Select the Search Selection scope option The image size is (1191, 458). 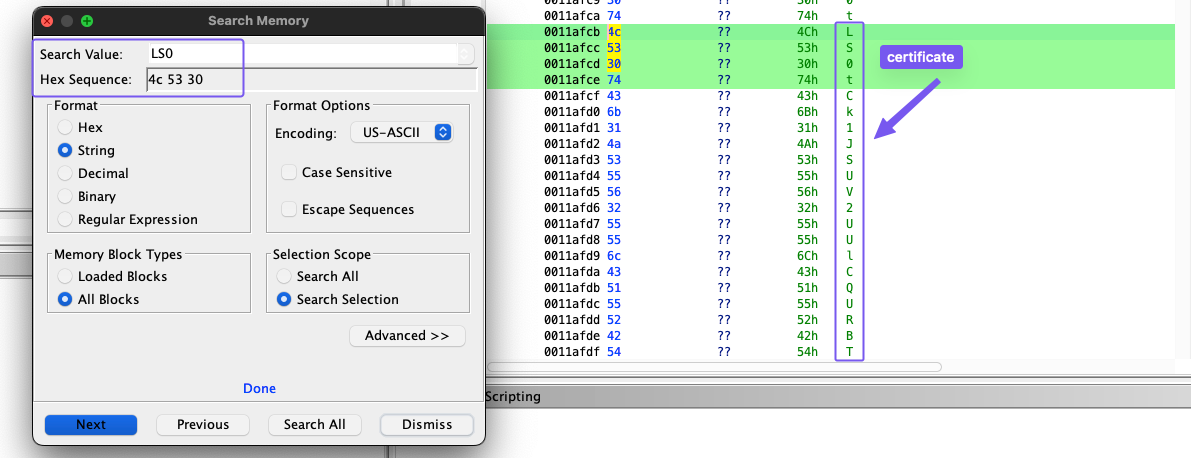[x=285, y=300]
